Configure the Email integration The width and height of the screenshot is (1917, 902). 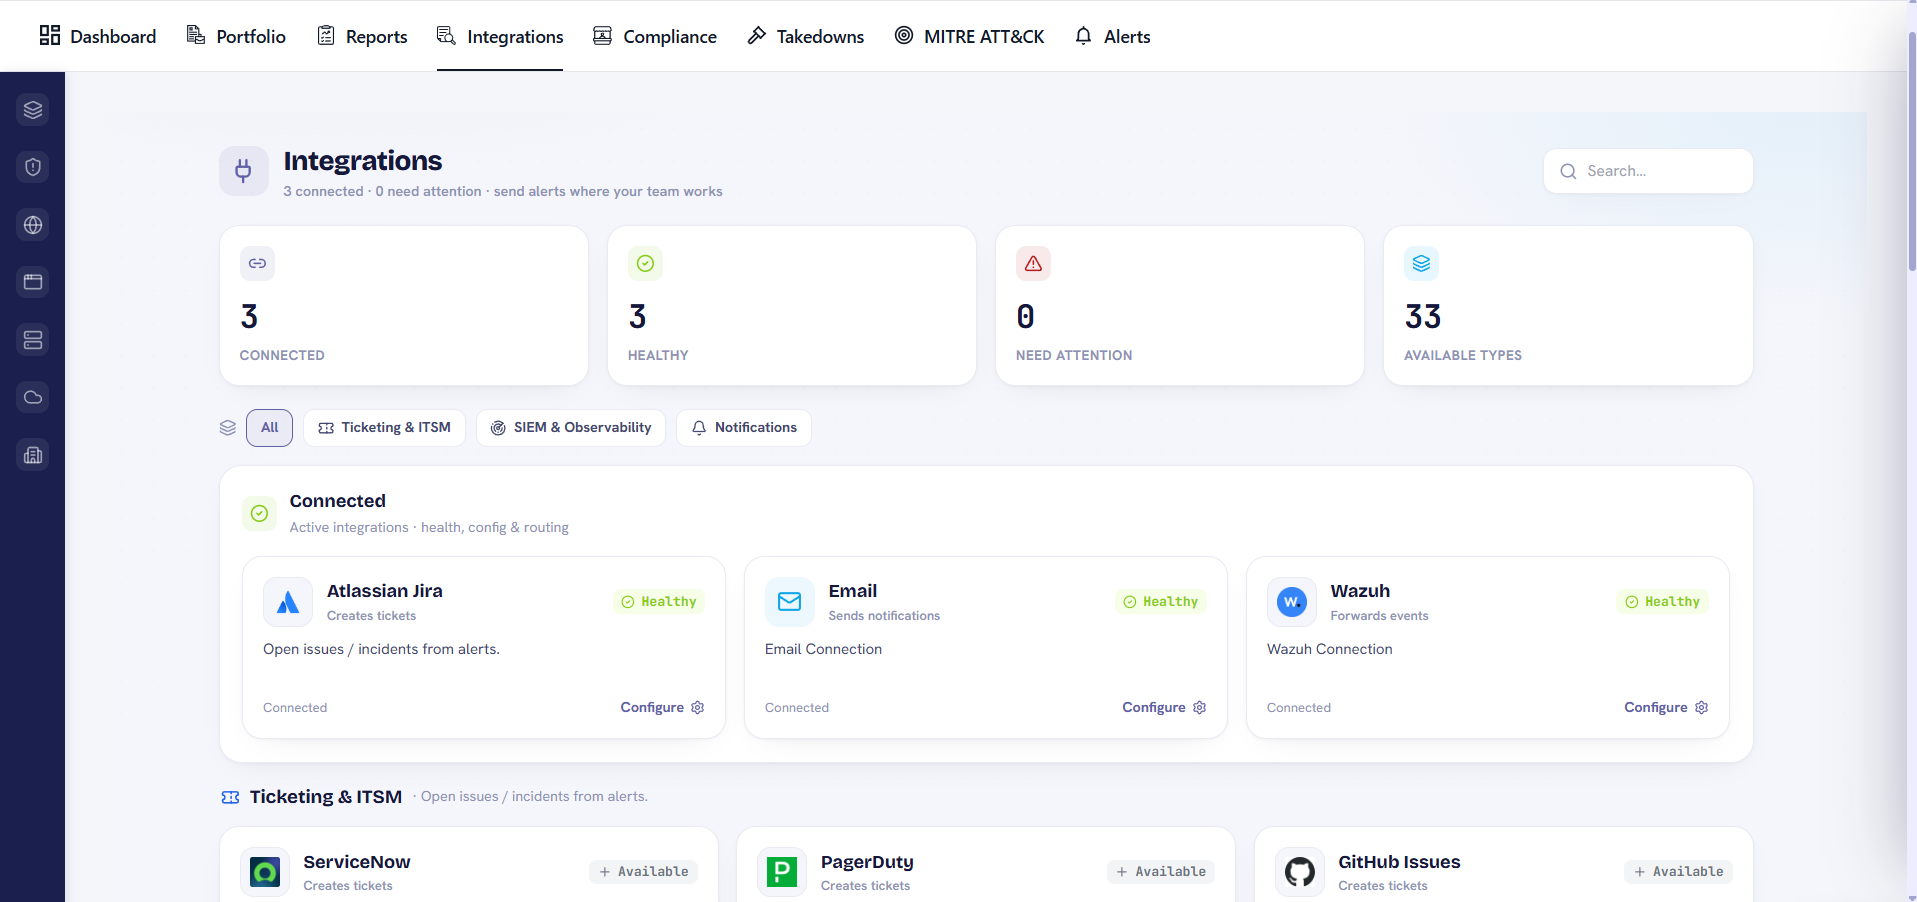point(1164,707)
